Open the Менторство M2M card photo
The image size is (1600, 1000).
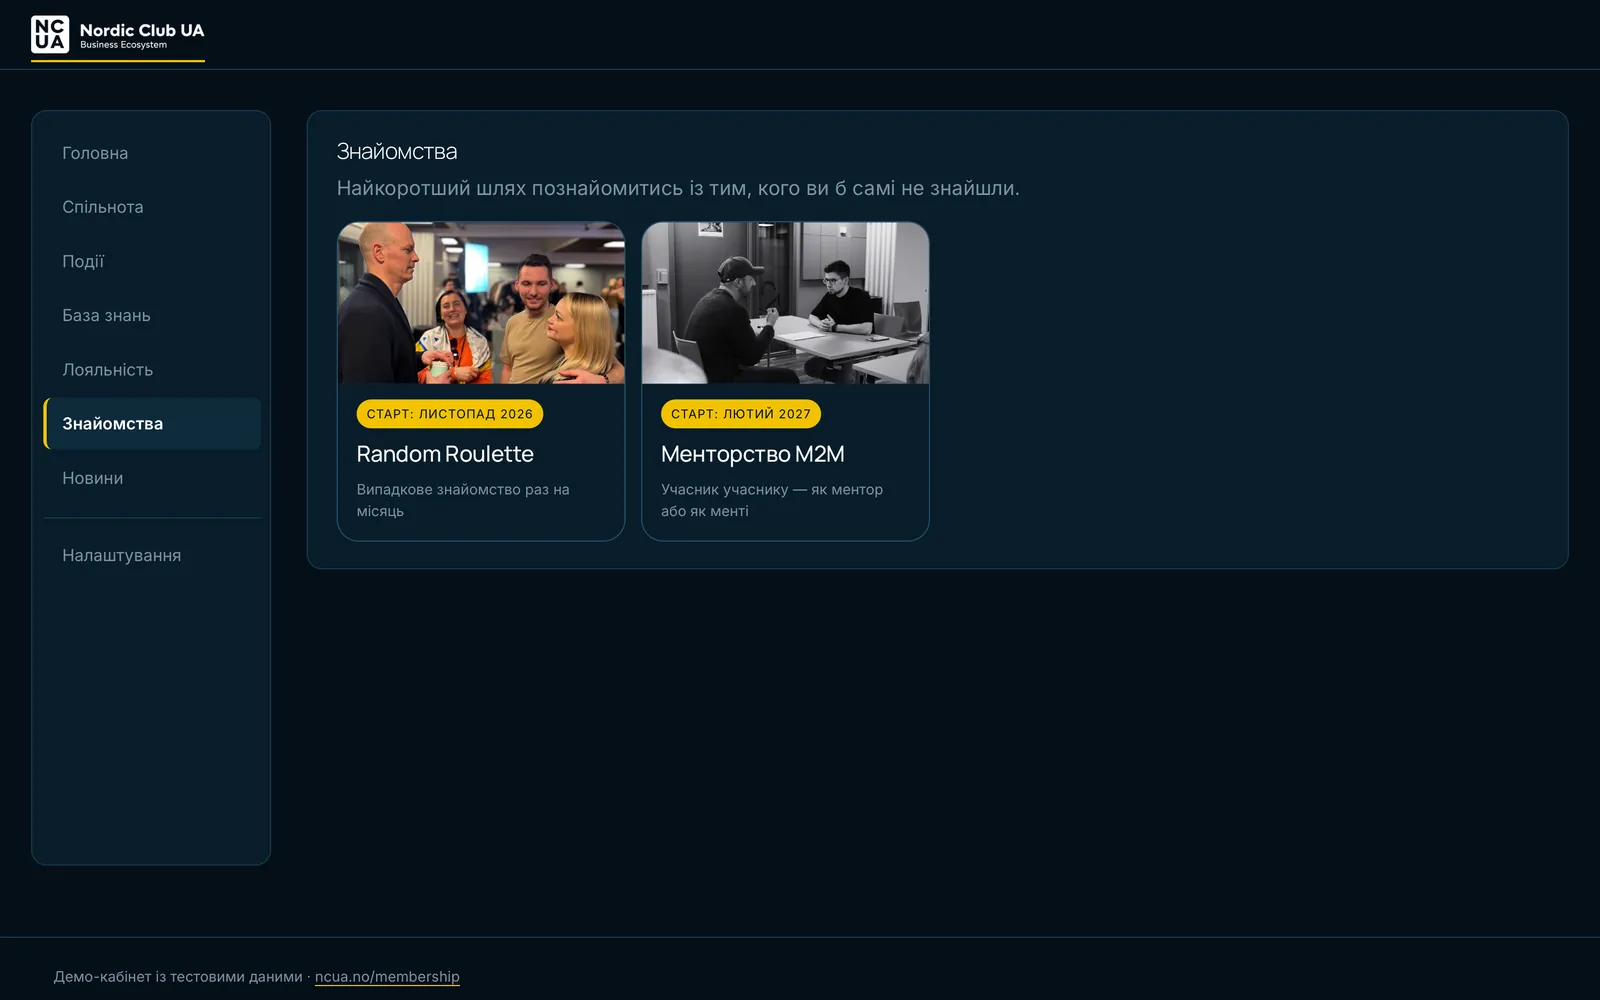point(785,303)
